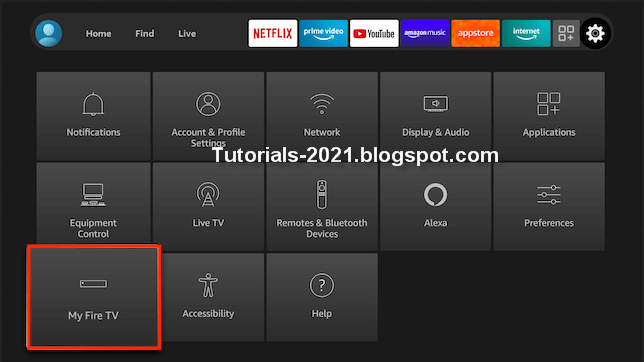Open the Preferences settings tile
The width and height of the screenshot is (644, 362).
click(x=549, y=206)
